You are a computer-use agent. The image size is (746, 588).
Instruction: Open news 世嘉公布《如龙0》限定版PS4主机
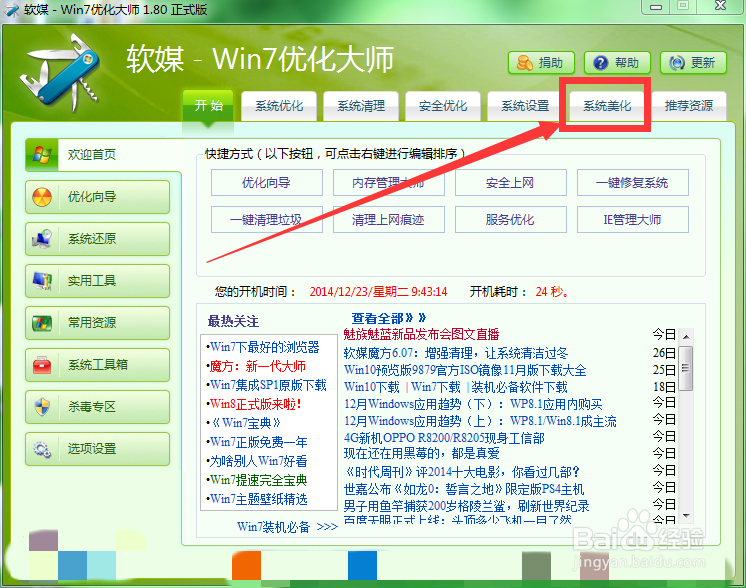tap(464, 489)
